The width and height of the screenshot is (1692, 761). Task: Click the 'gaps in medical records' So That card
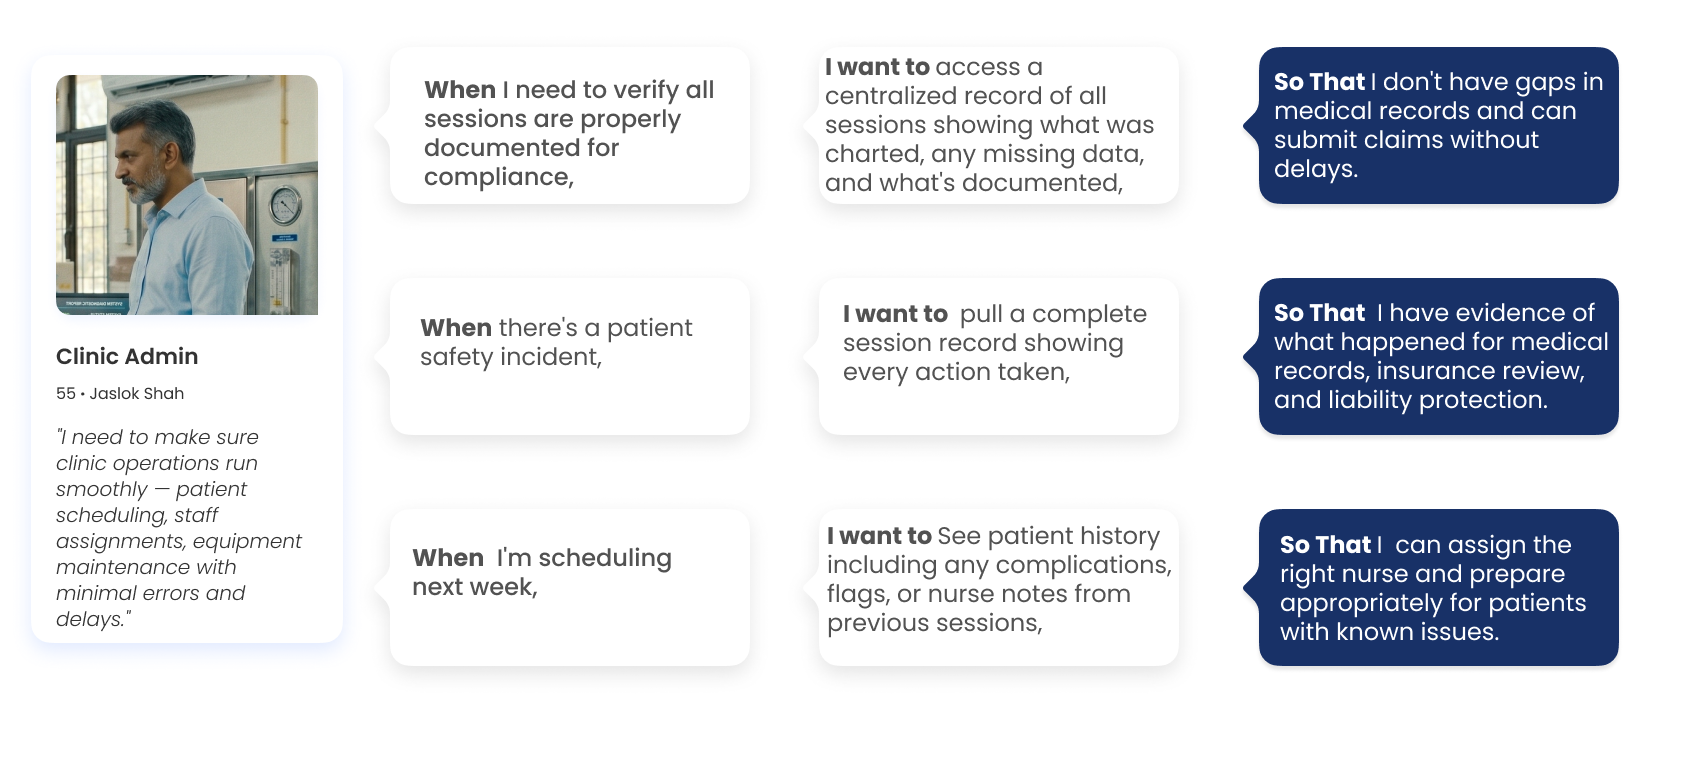(x=1439, y=126)
